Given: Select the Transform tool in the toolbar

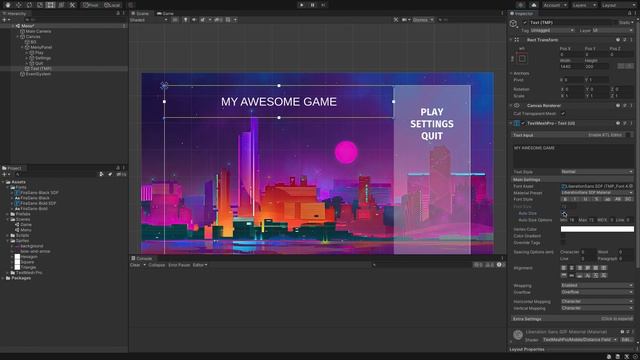Looking at the screenshot, I should point(61,5).
